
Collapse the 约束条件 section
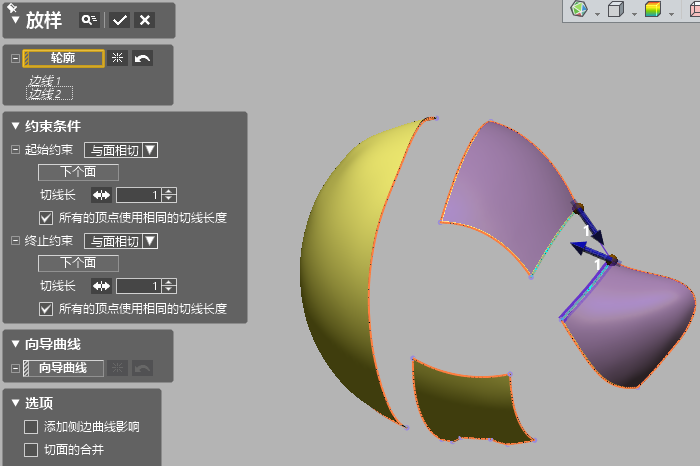(16, 126)
